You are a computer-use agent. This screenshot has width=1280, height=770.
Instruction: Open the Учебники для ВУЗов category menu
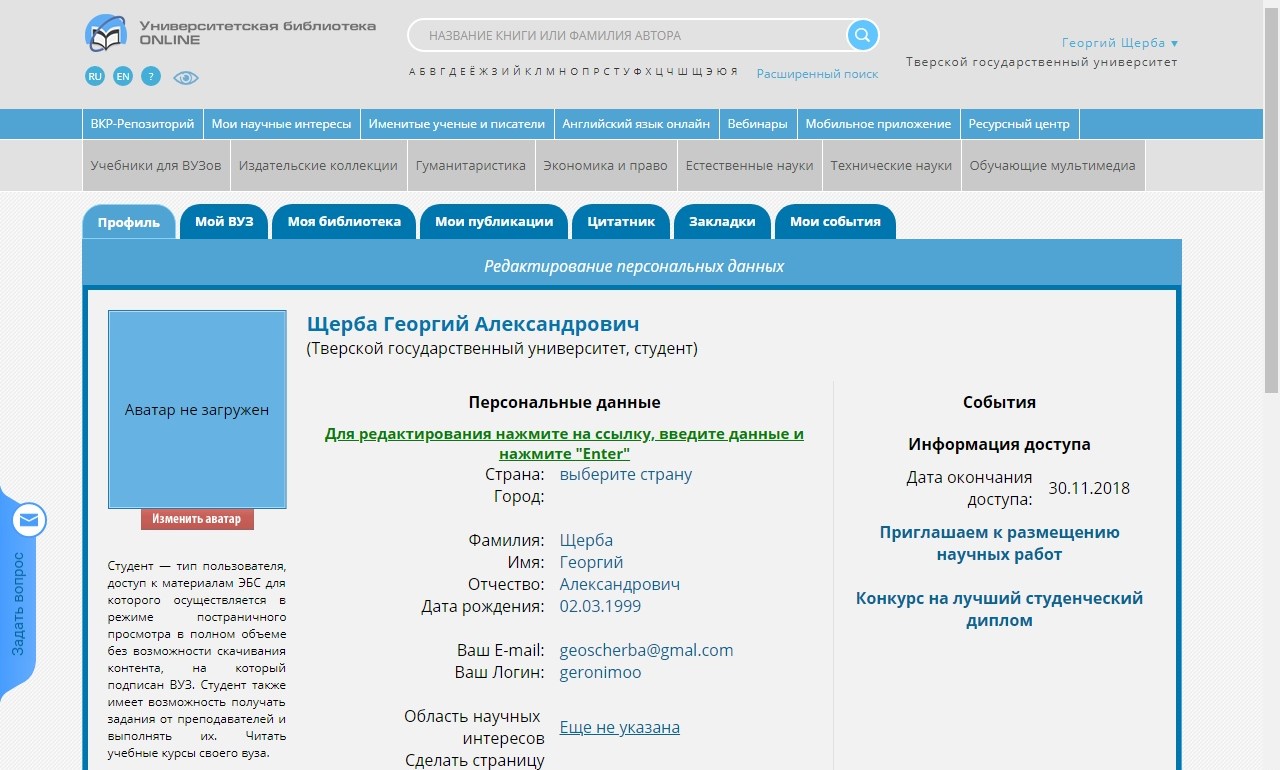pyautogui.click(x=156, y=166)
